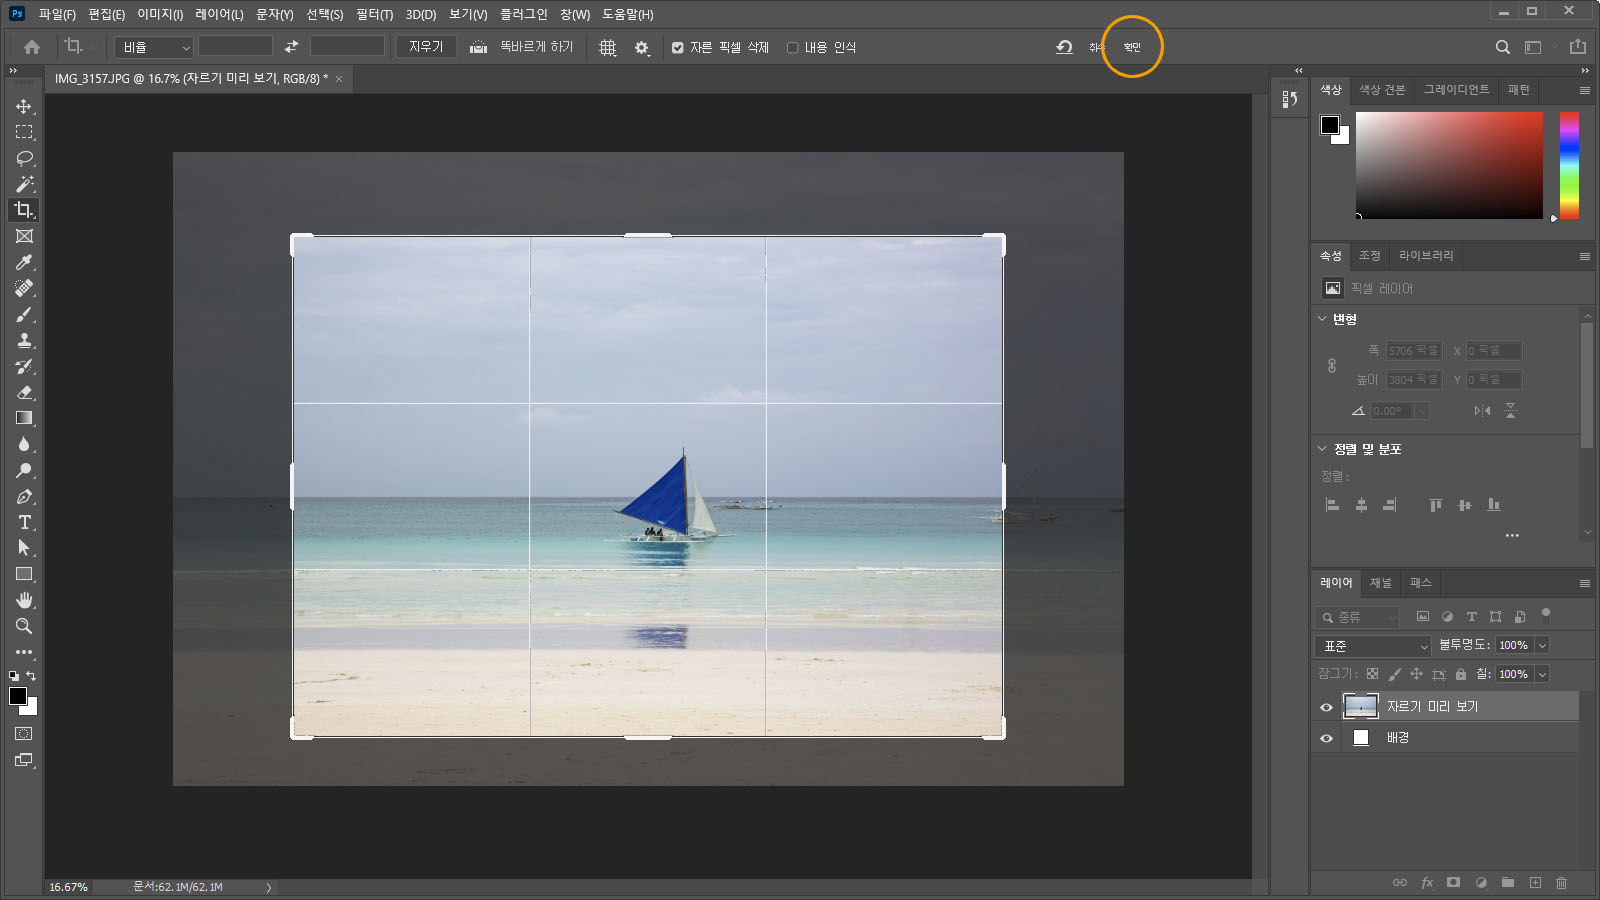Viewport: 1600px width, 900px height.
Task: Collapse the '변형' section
Action: pyautogui.click(x=1322, y=319)
